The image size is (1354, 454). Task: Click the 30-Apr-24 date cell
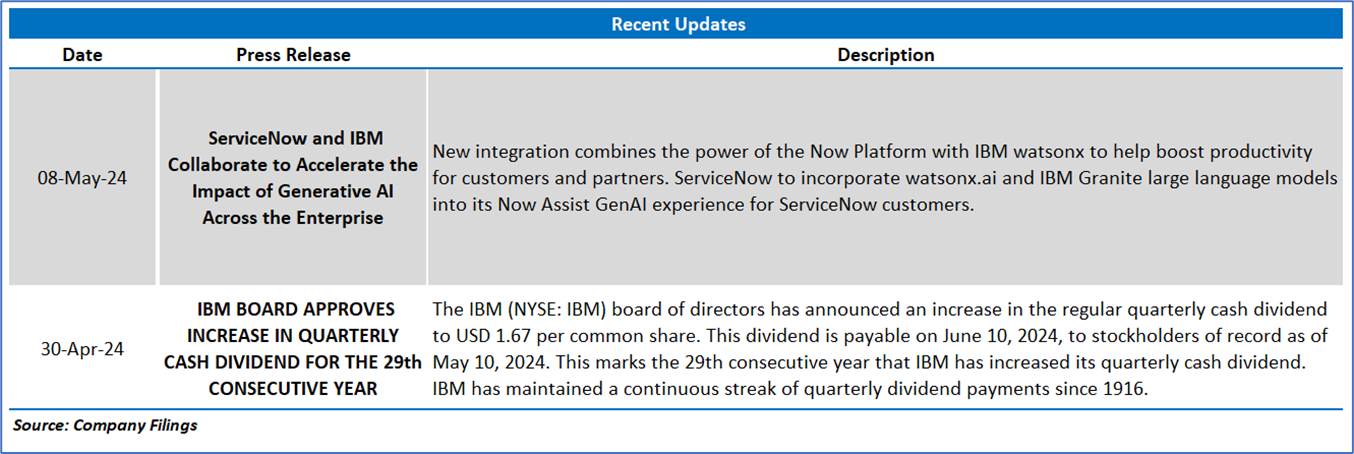click(82, 349)
